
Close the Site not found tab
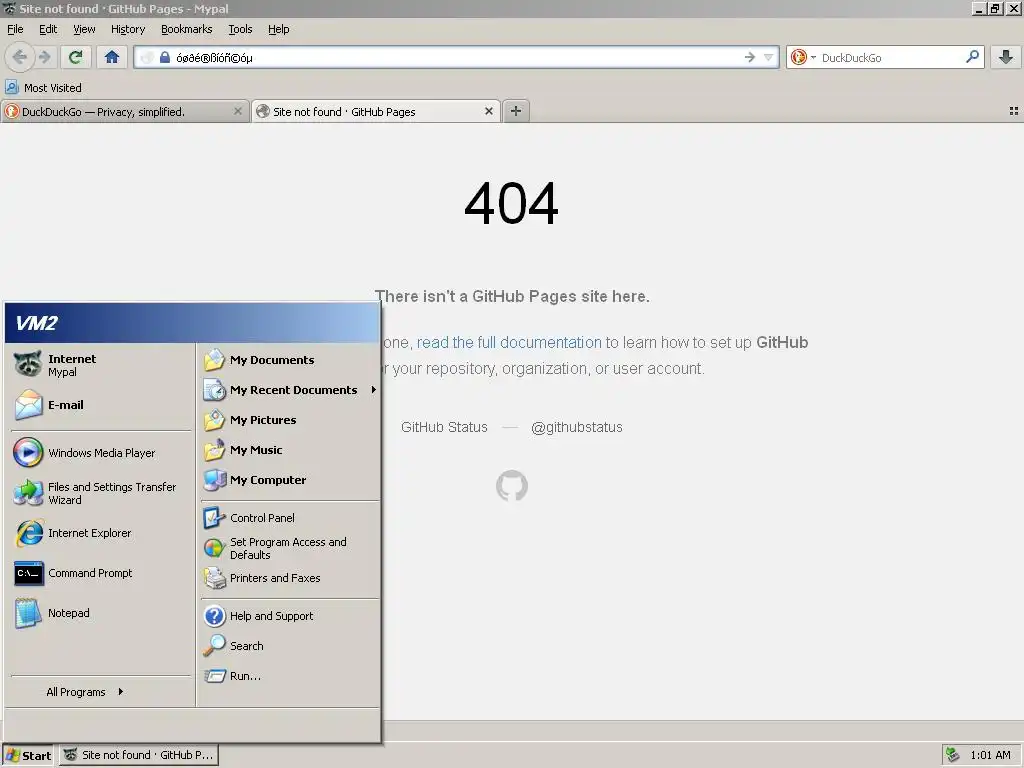[488, 112]
